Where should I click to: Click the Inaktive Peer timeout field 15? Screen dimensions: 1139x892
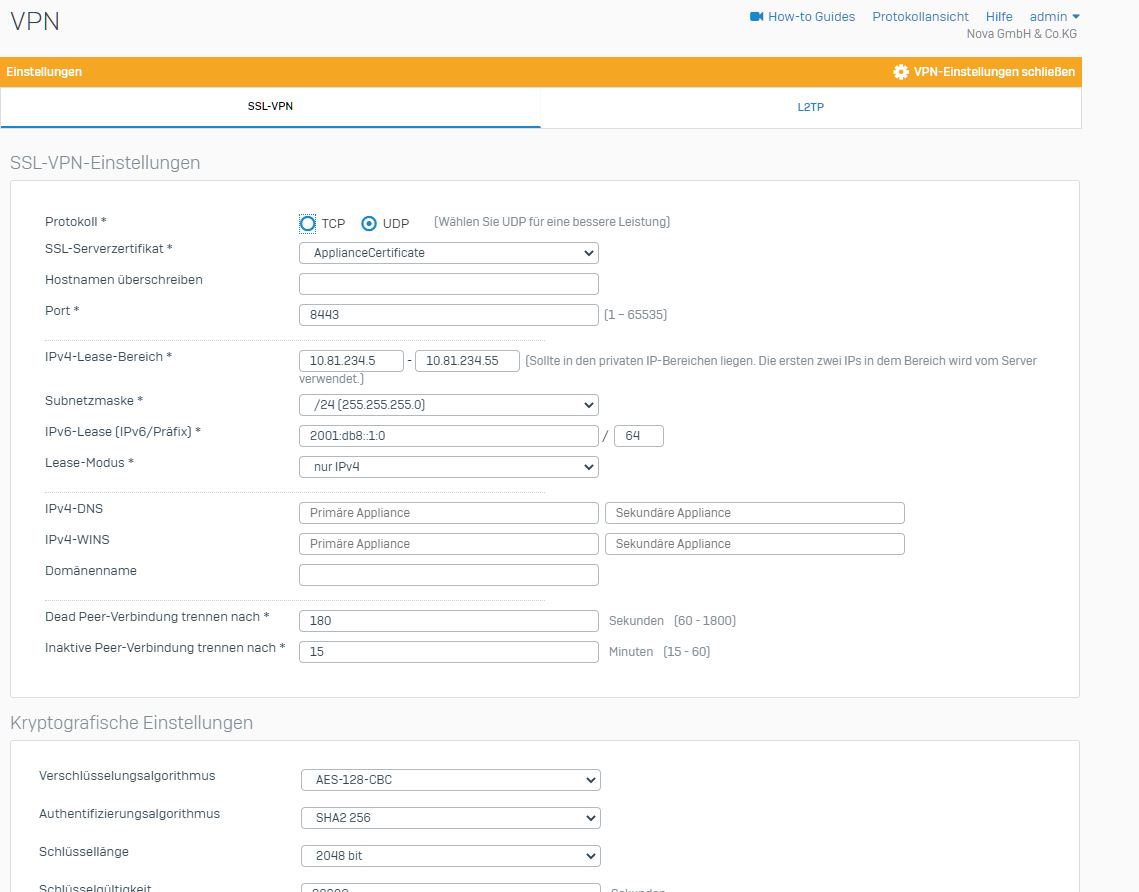click(x=449, y=652)
